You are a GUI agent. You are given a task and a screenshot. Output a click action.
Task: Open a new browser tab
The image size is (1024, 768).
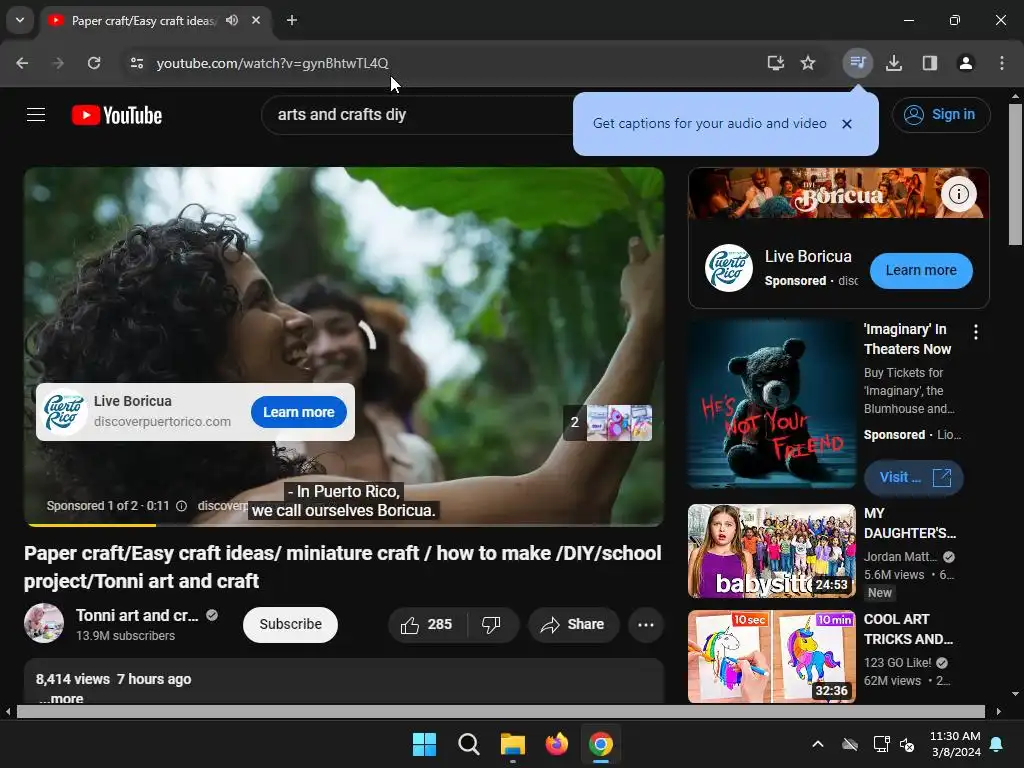[x=292, y=20]
